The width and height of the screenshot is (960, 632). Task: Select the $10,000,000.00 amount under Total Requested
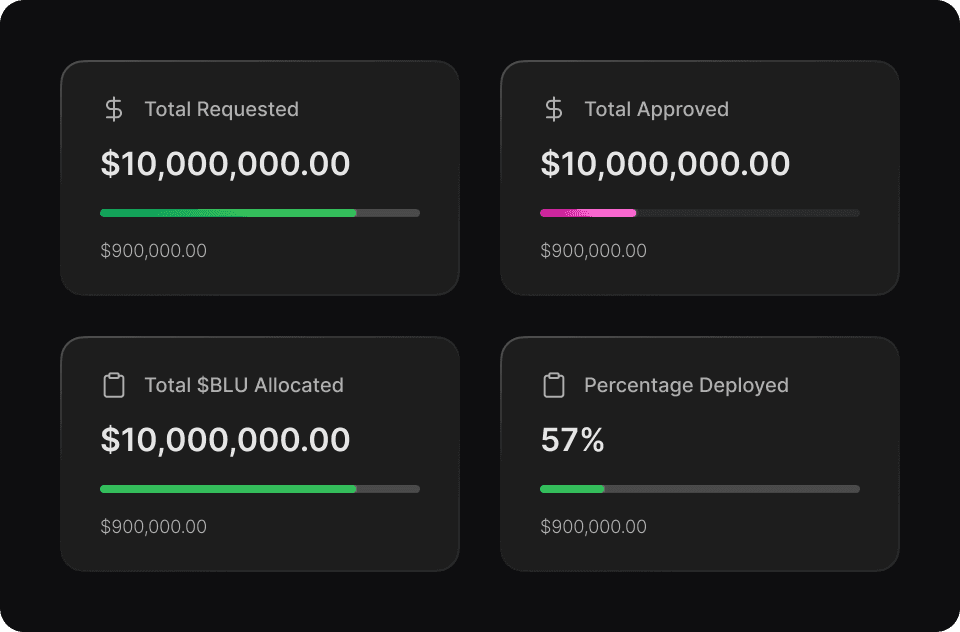[225, 164]
